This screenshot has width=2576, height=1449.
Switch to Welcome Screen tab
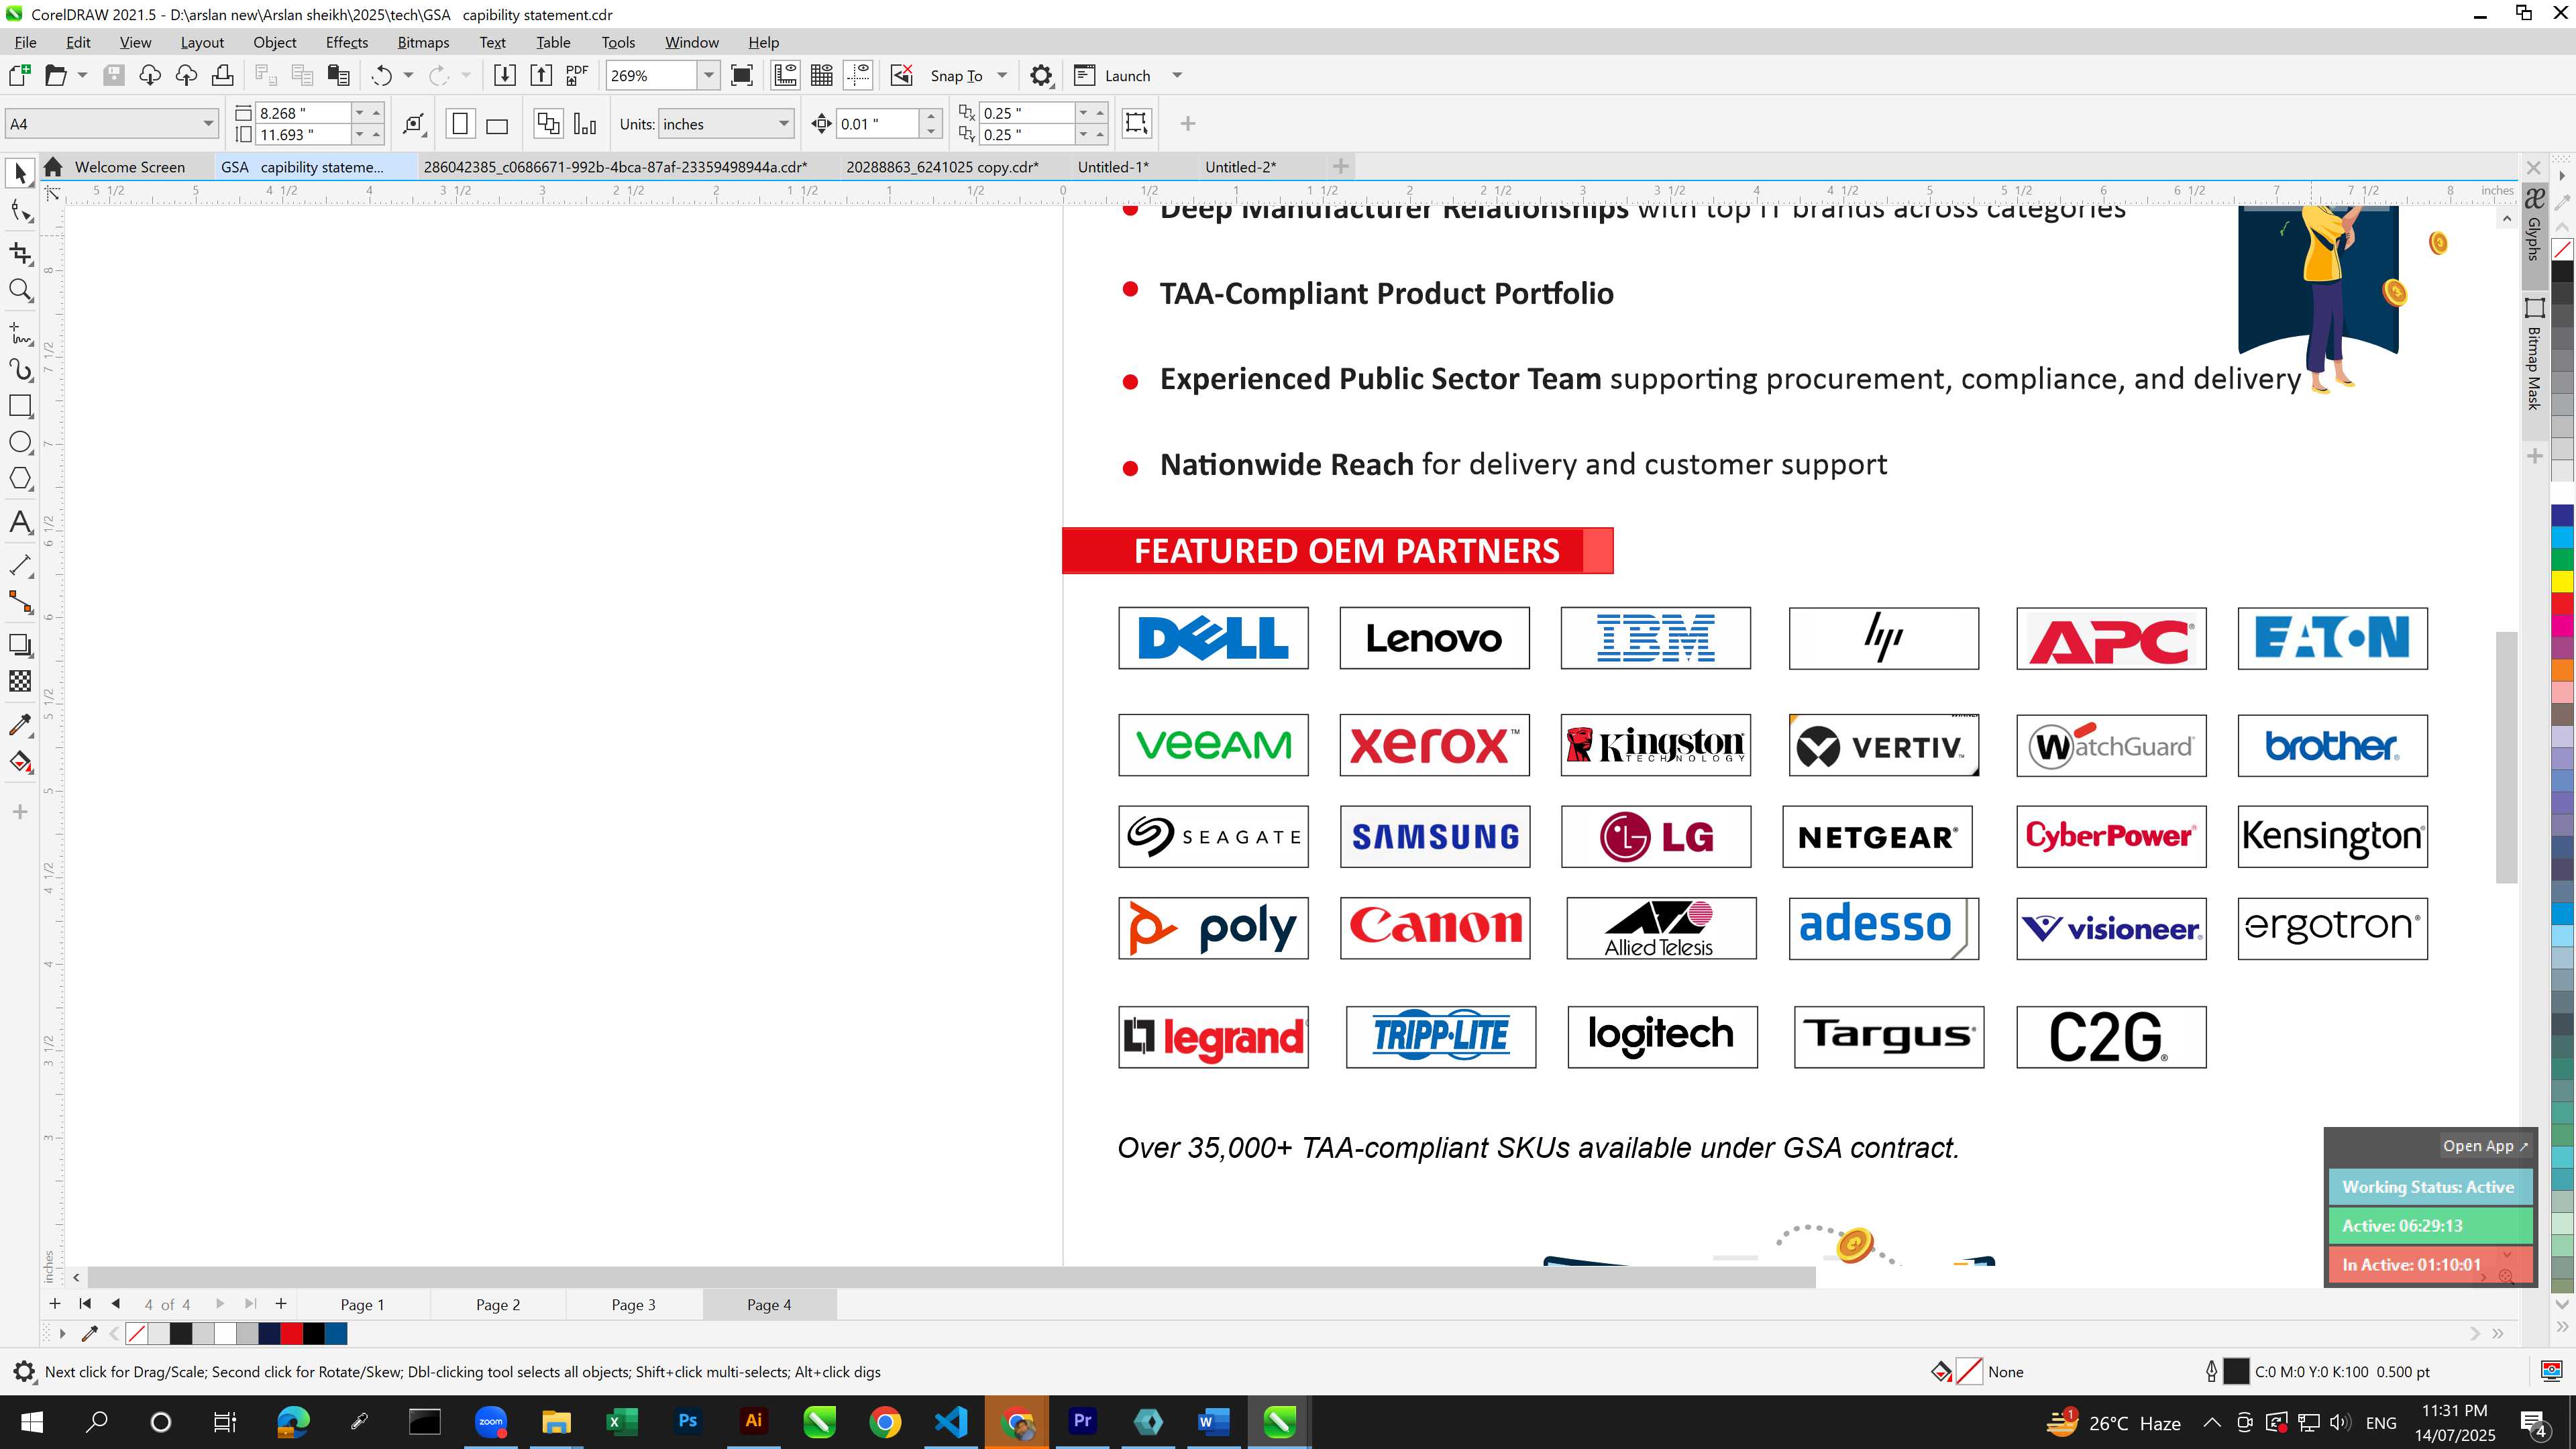tap(129, 167)
